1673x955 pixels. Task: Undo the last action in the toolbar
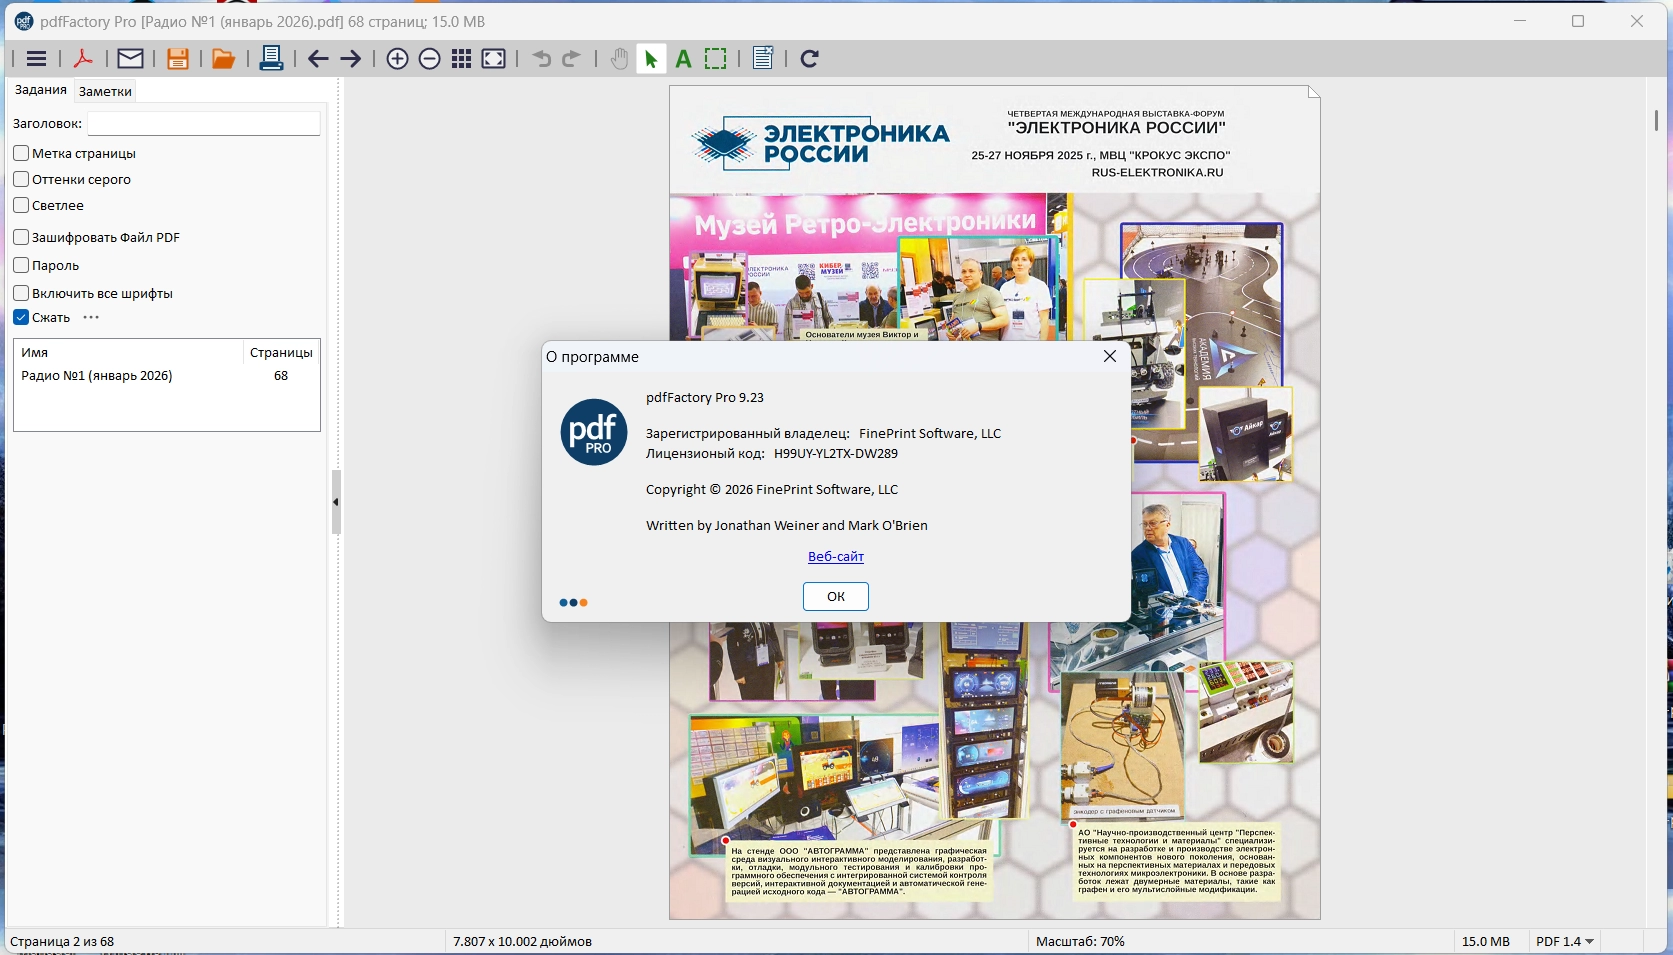click(542, 59)
